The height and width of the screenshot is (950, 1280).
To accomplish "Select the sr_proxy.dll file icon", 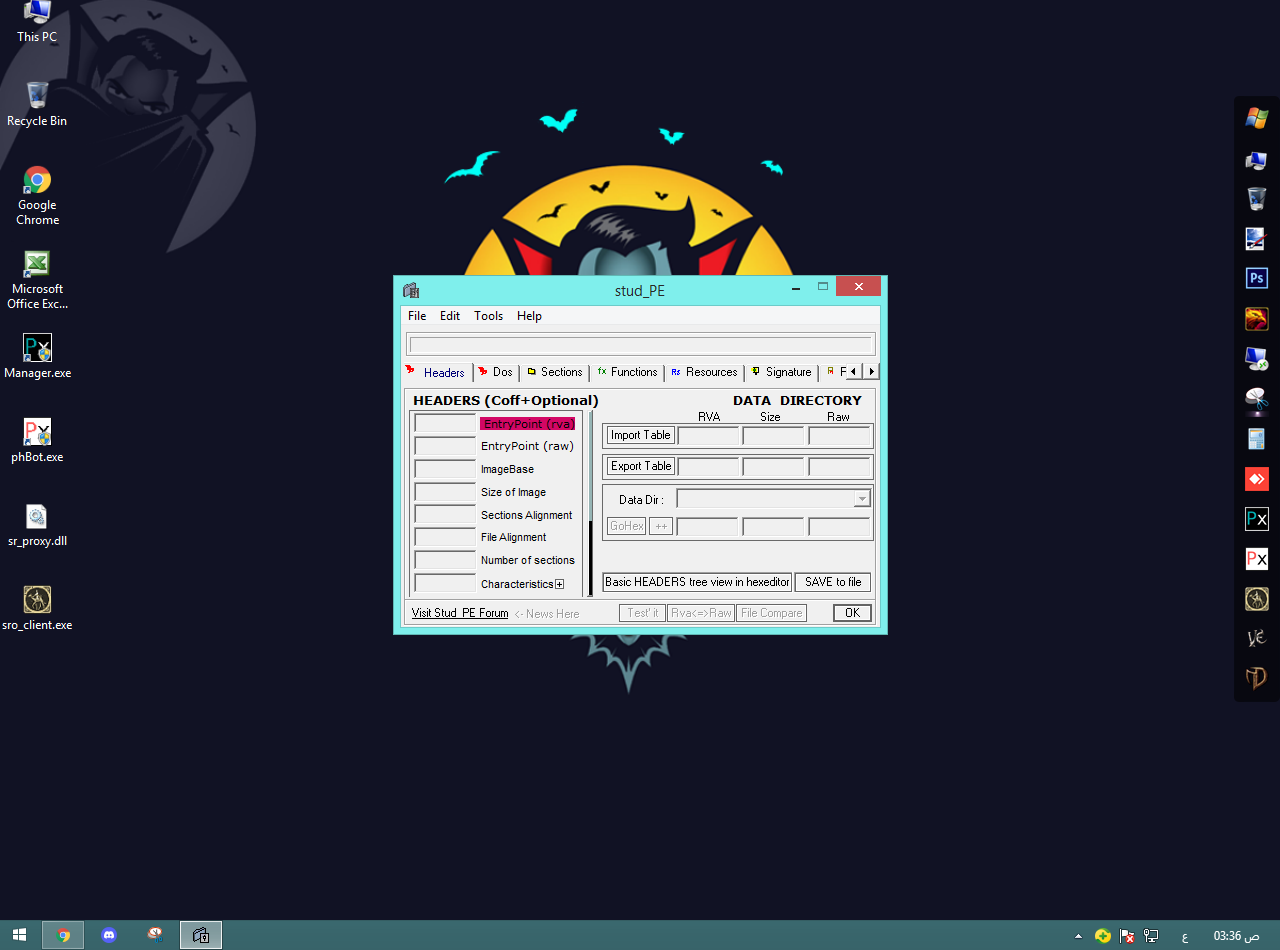I will click(37, 524).
